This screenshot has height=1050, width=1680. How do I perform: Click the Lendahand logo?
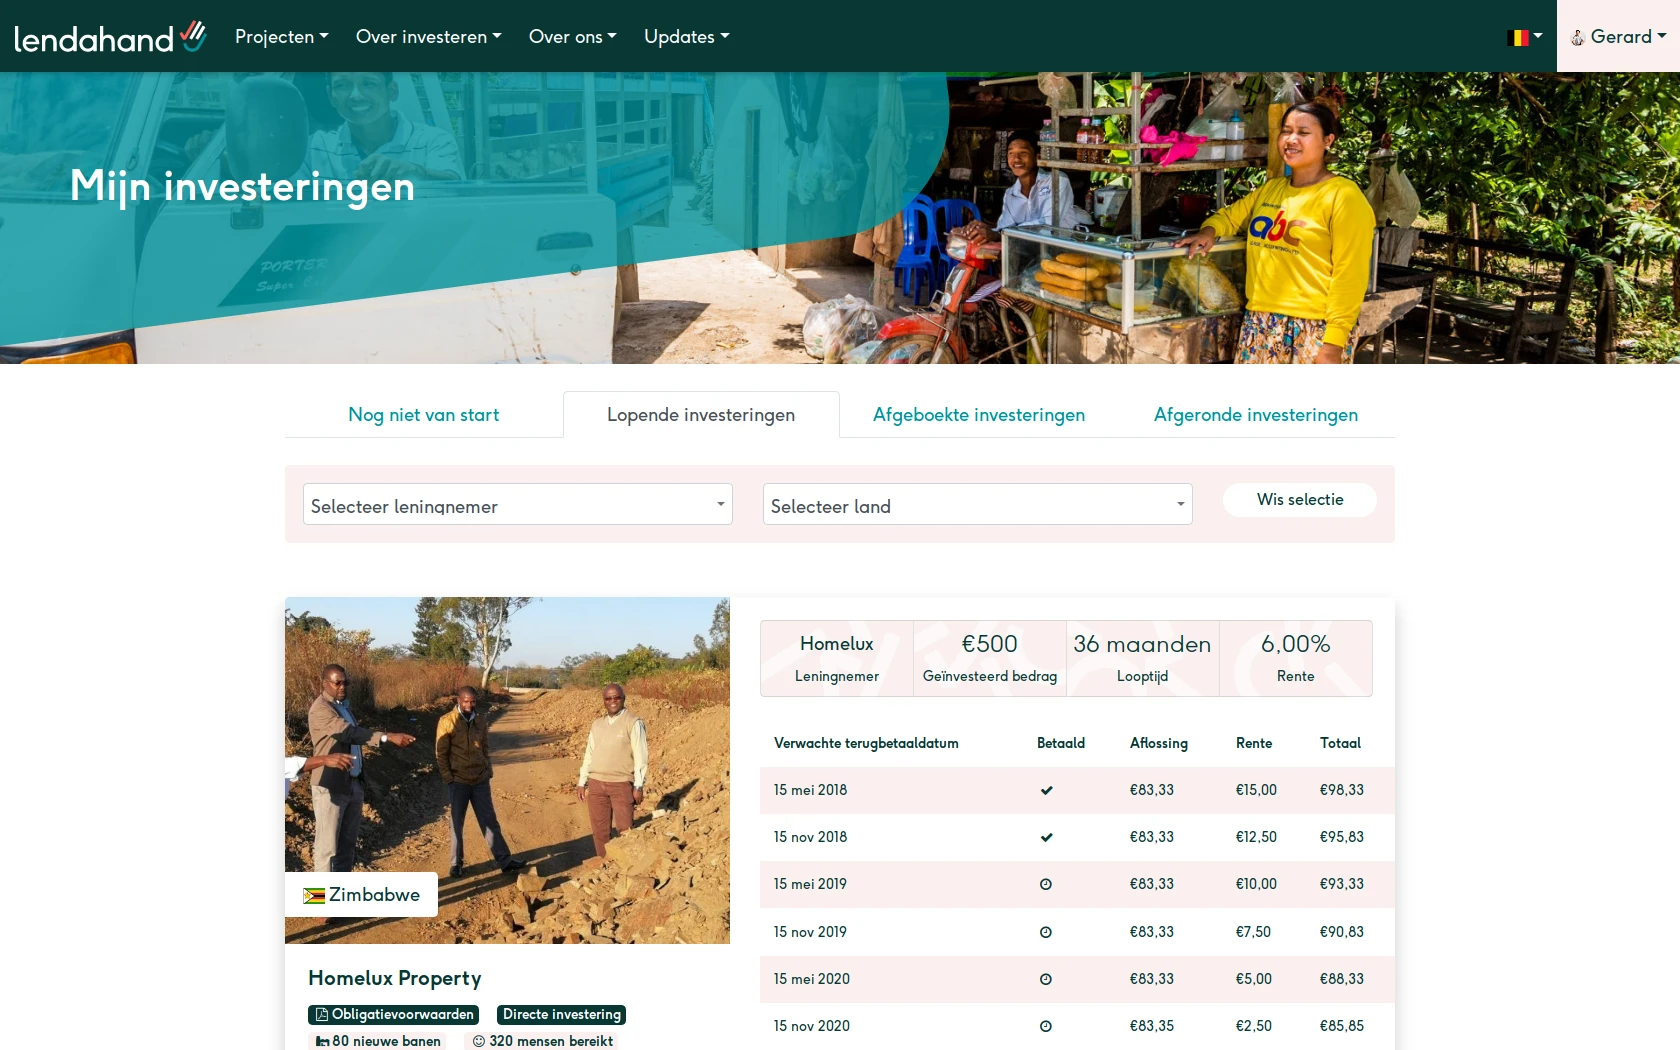pos(109,37)
